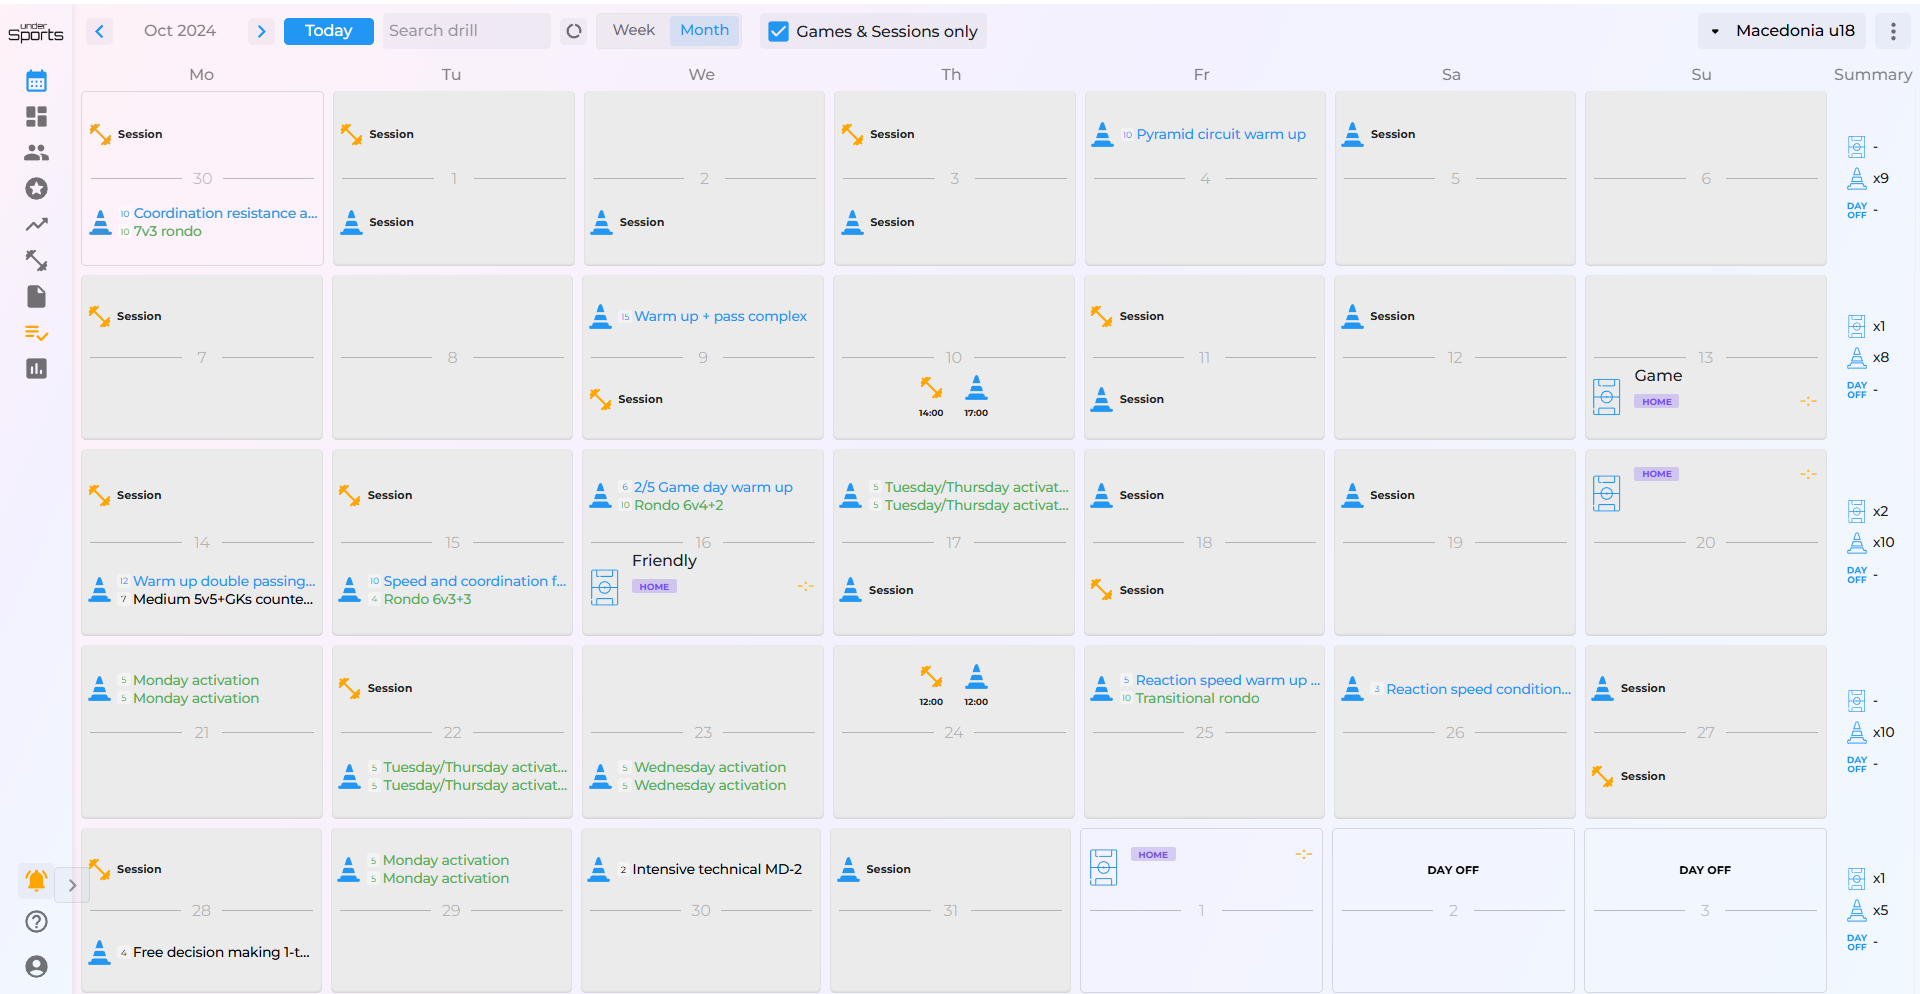Viewport: 1920px width, 994px height.
Task: Open Pyramid circuit warm up drill
Action: [x=1220, y=134]
